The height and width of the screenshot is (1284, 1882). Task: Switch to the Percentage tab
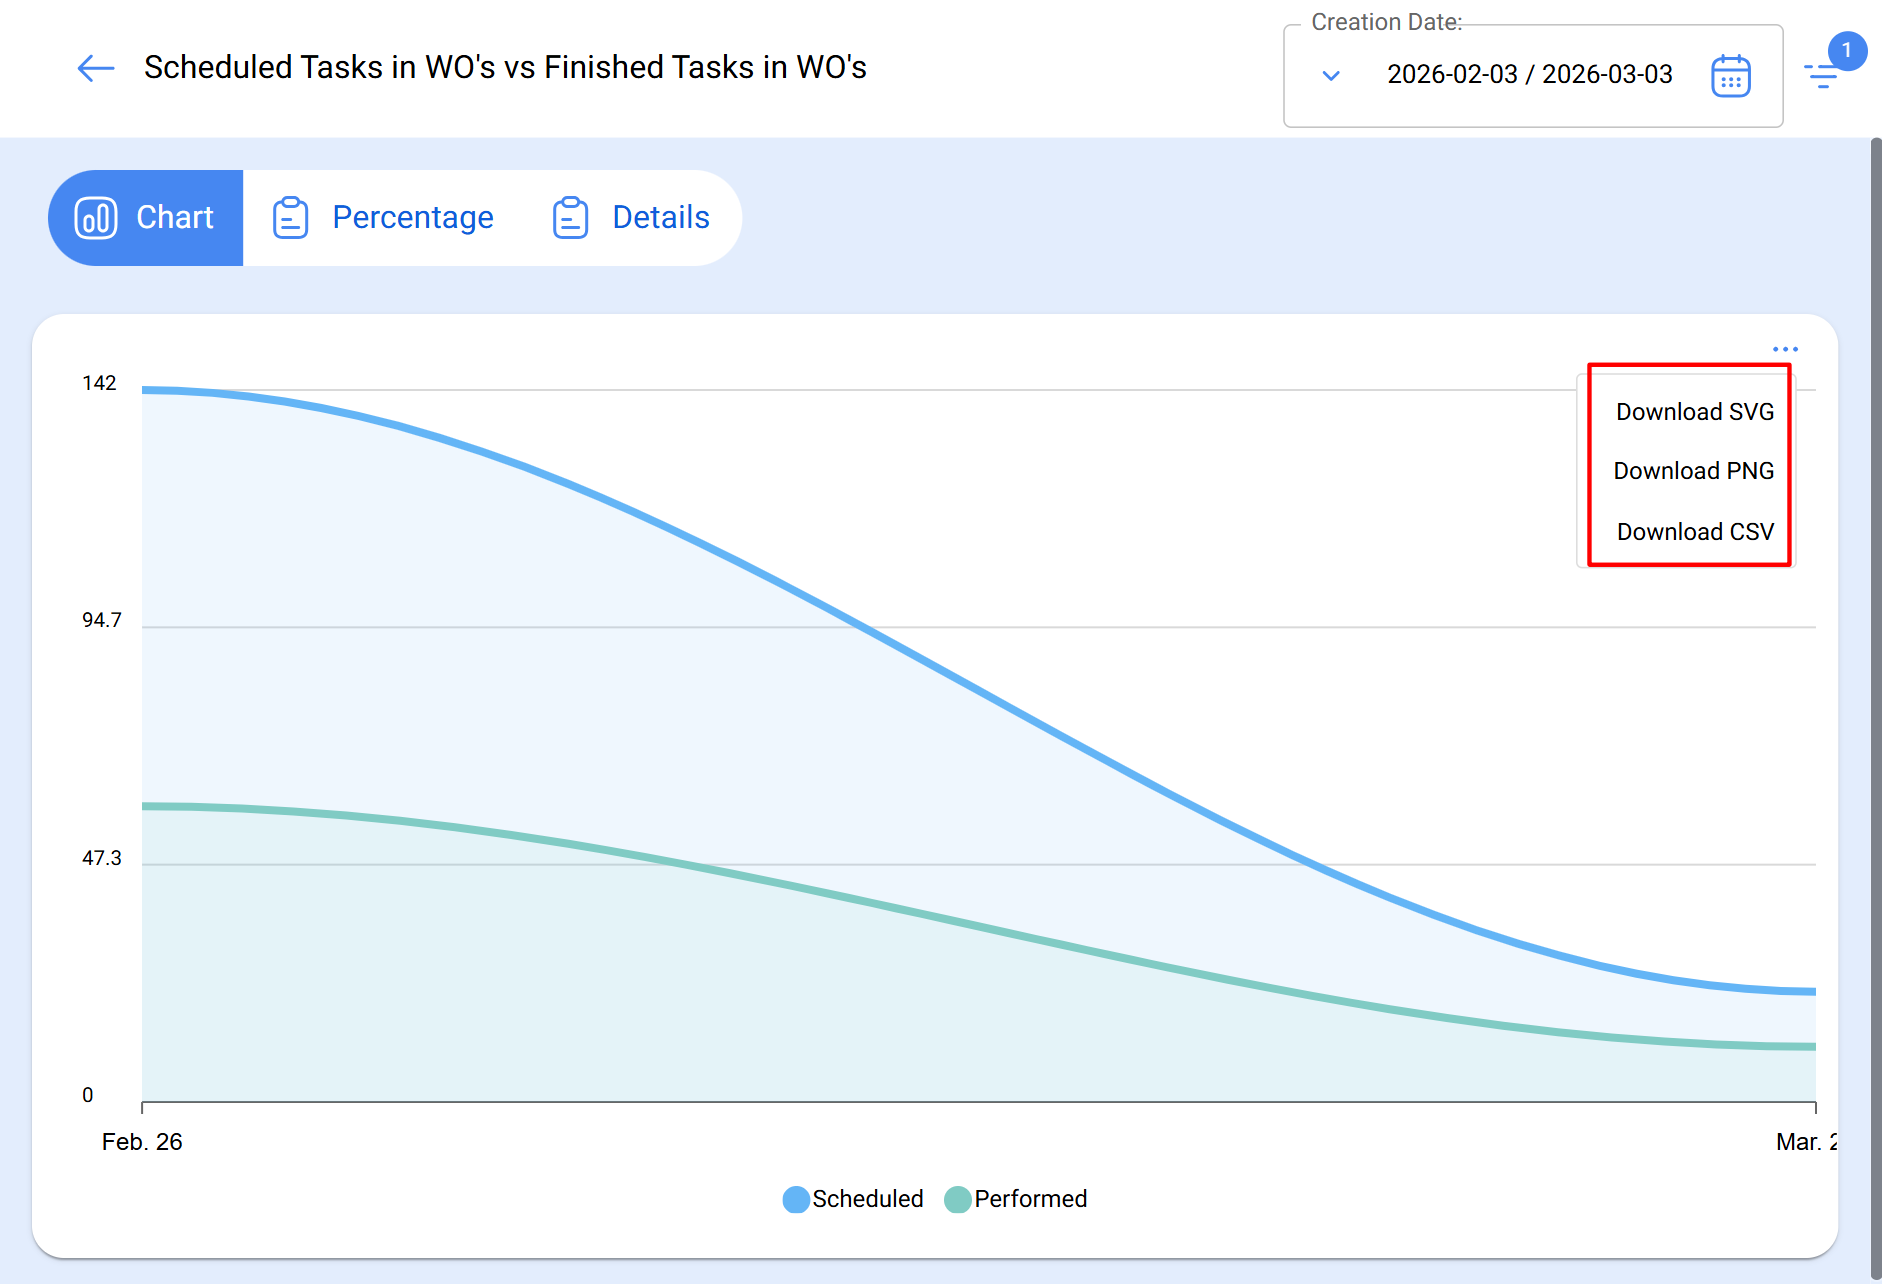tap(412, 218)
